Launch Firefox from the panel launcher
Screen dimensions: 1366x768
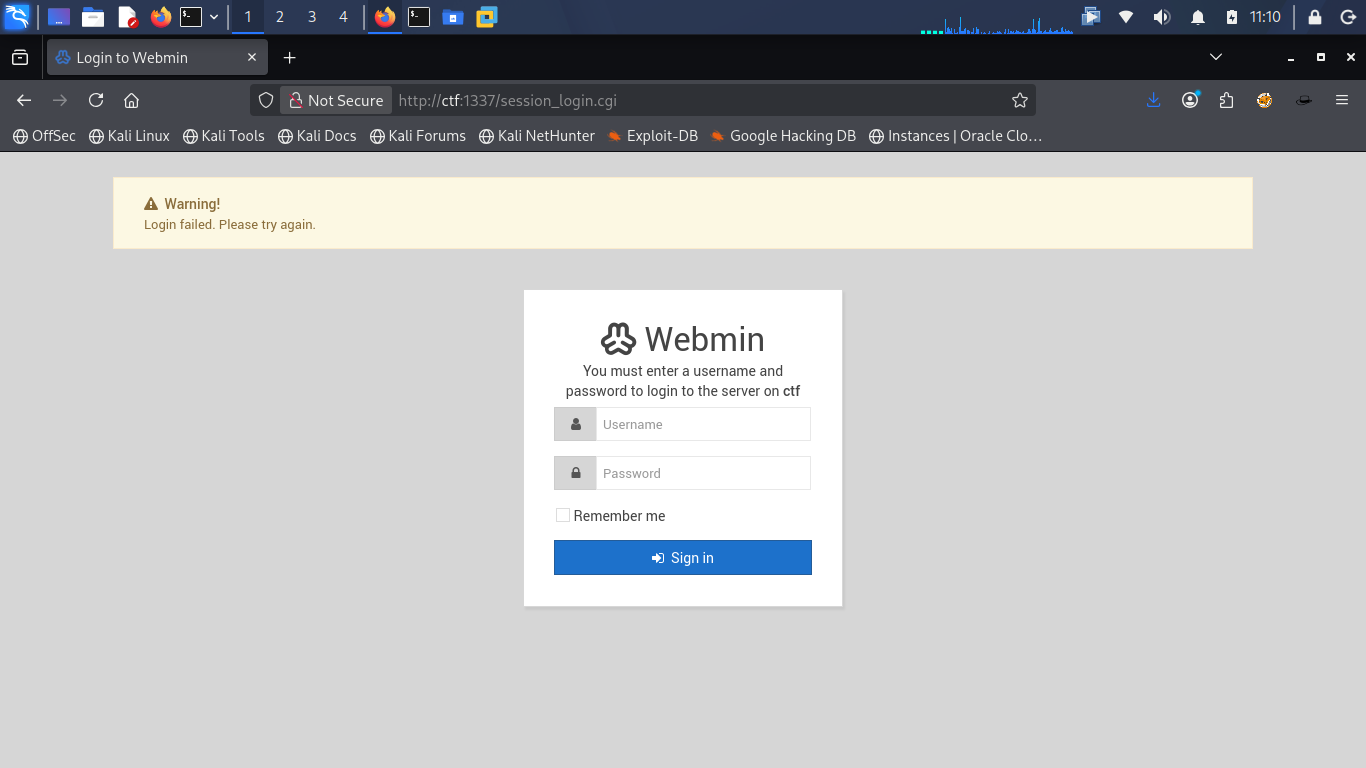[160, 17]
